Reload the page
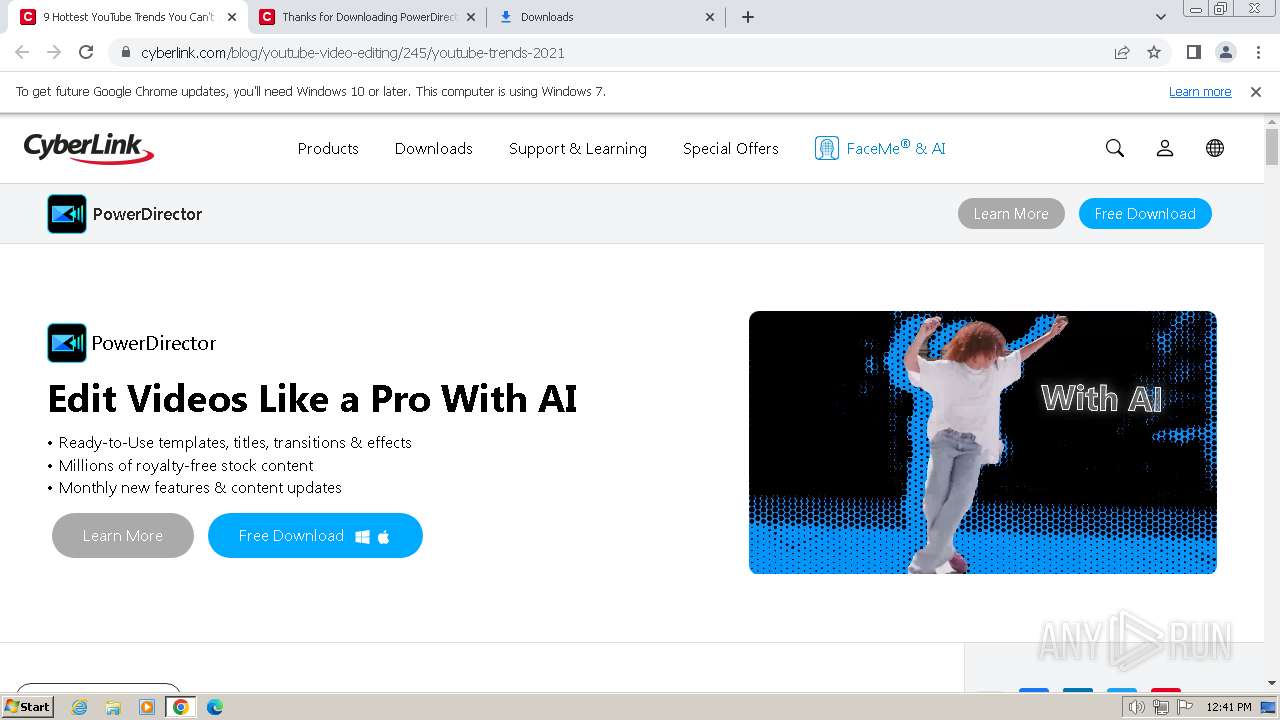 pos(86,53)
